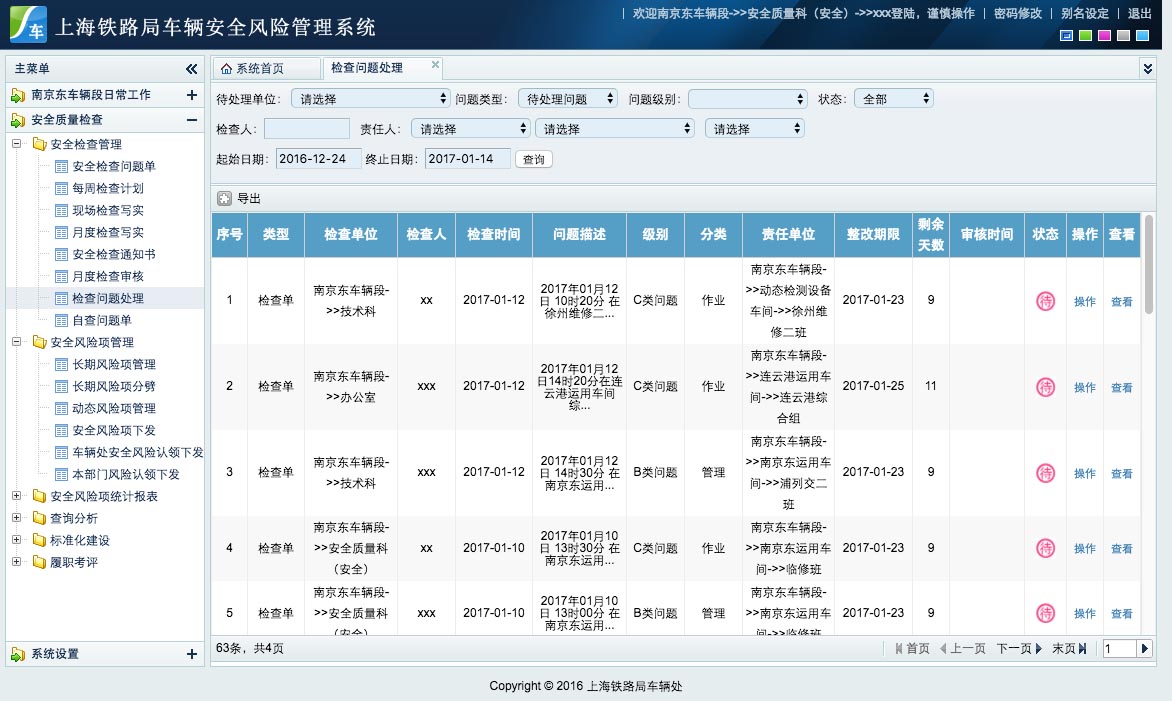Click the export (导出) icon

(225, 199)
